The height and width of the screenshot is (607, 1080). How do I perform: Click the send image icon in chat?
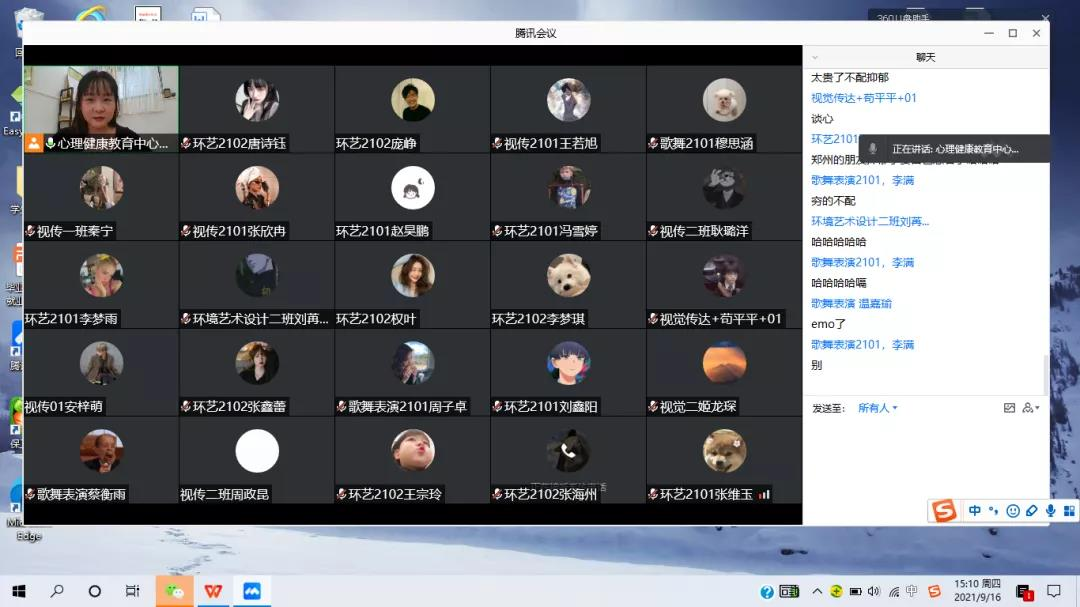[x=1009, y=408]
